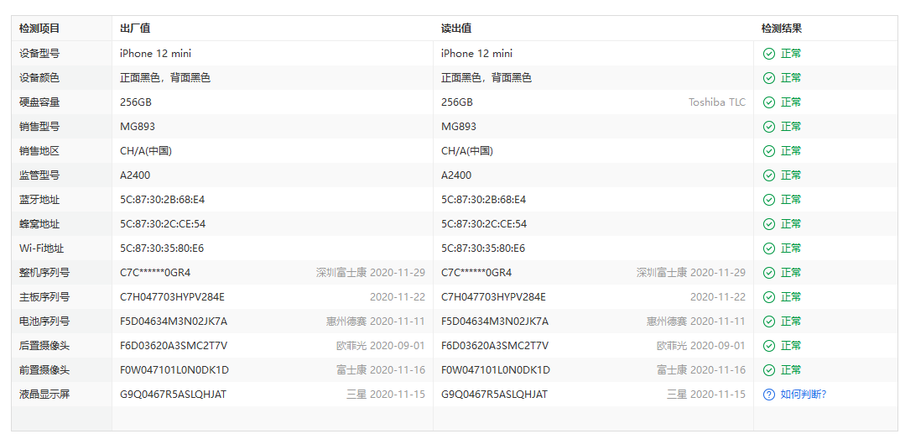Click the blue question mark icon in 液晶显示屏 row
900x434 pixels.
click(x=769, y=394)
